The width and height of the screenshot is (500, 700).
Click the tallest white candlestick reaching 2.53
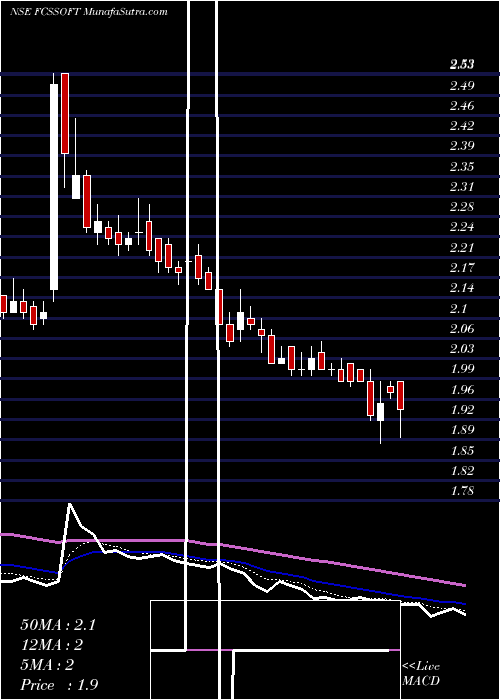pyautogui.click(x=54, y=187)
